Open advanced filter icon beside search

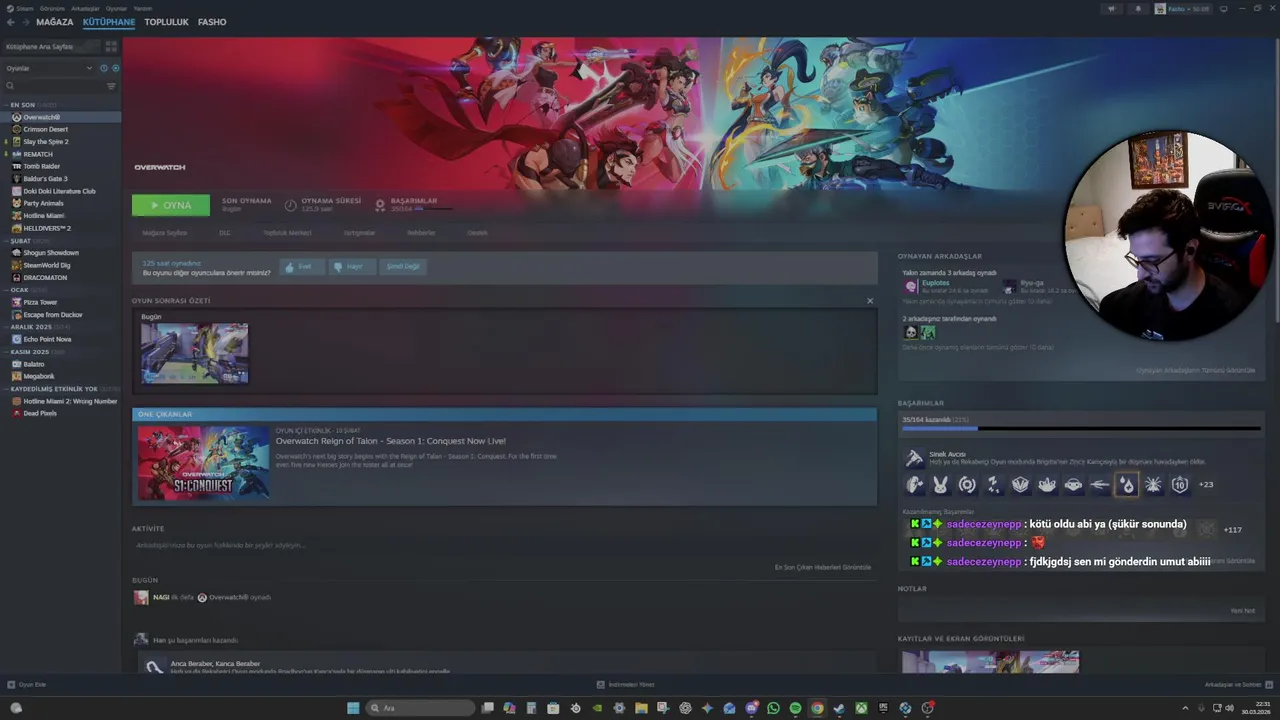[111, 86]
